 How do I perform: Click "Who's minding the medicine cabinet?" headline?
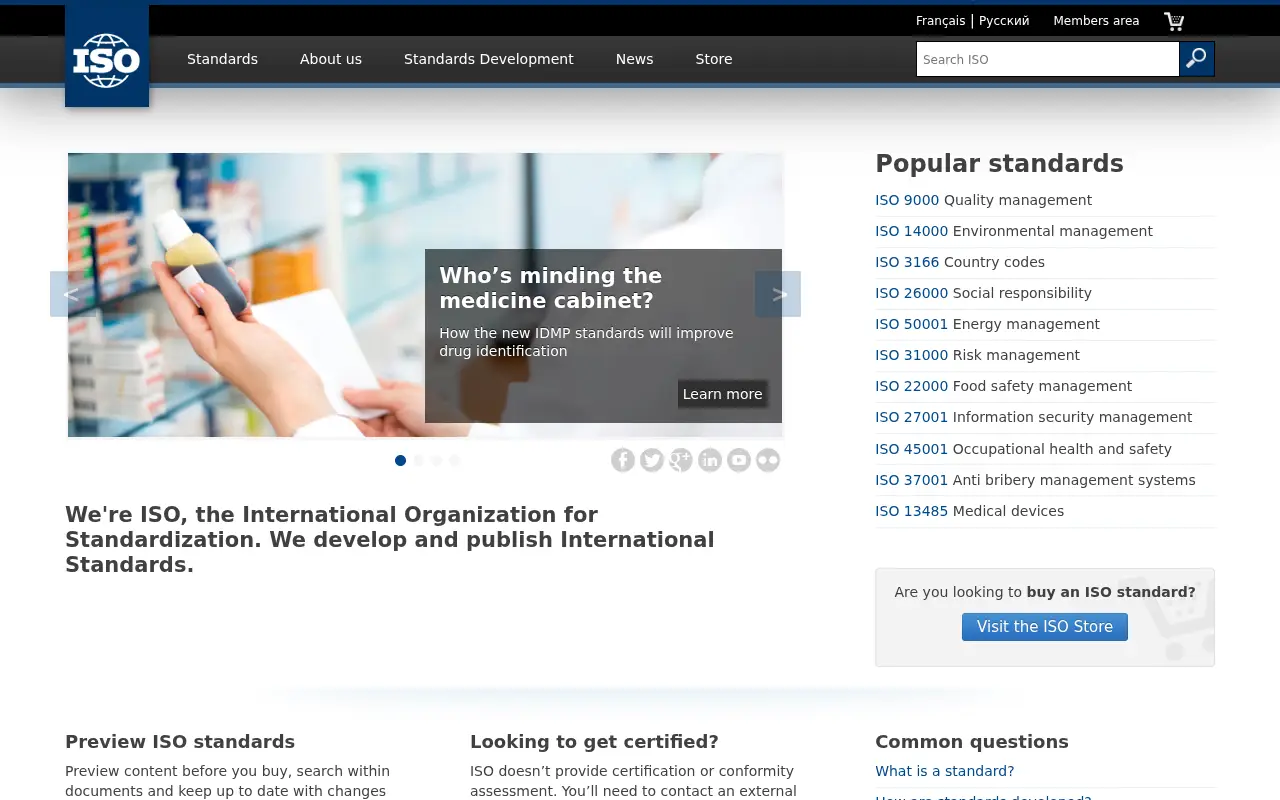coord(550,288)
